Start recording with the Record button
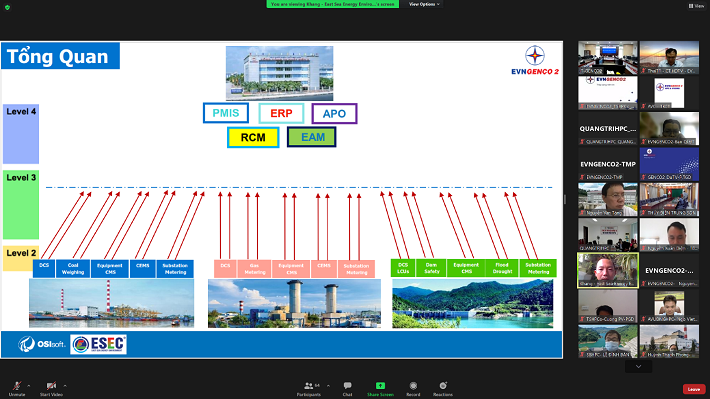The height and width of the screenshot is (399, 710). click(x=413, y=389)
